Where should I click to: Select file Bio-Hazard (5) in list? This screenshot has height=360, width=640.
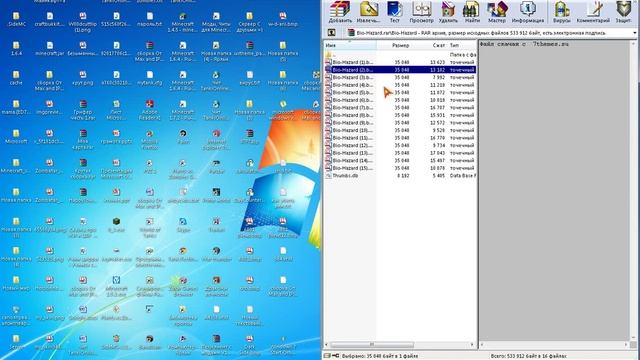click(x=400, y=93)
